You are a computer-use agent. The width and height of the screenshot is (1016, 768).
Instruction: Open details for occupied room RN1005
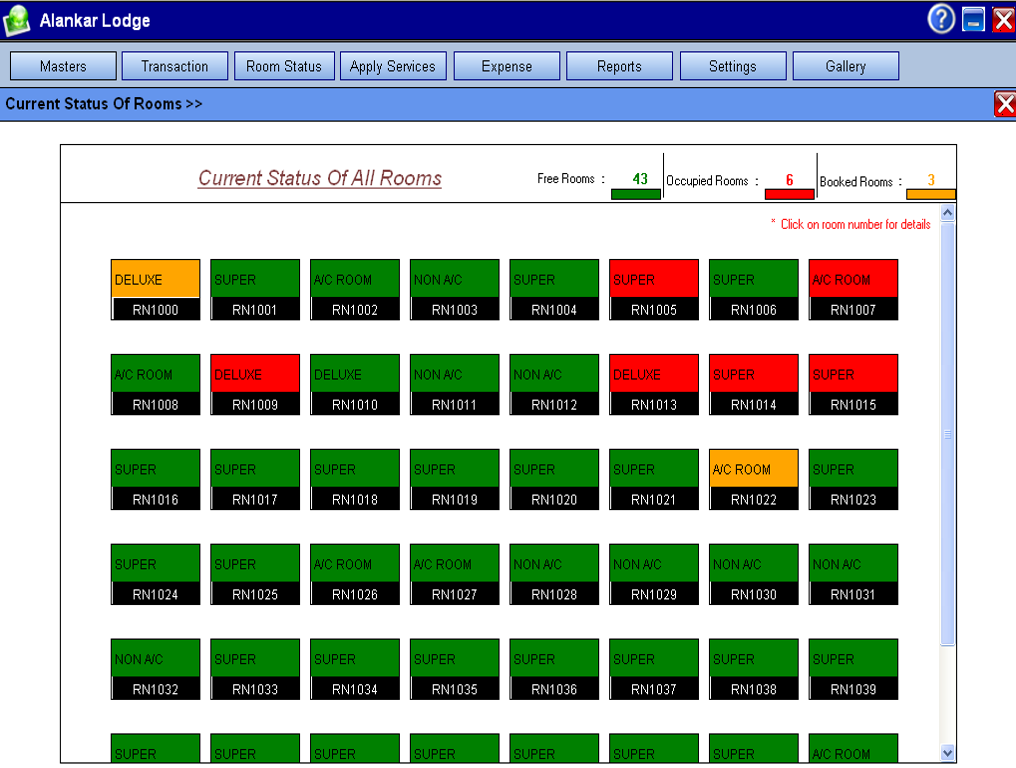[654, 310]
